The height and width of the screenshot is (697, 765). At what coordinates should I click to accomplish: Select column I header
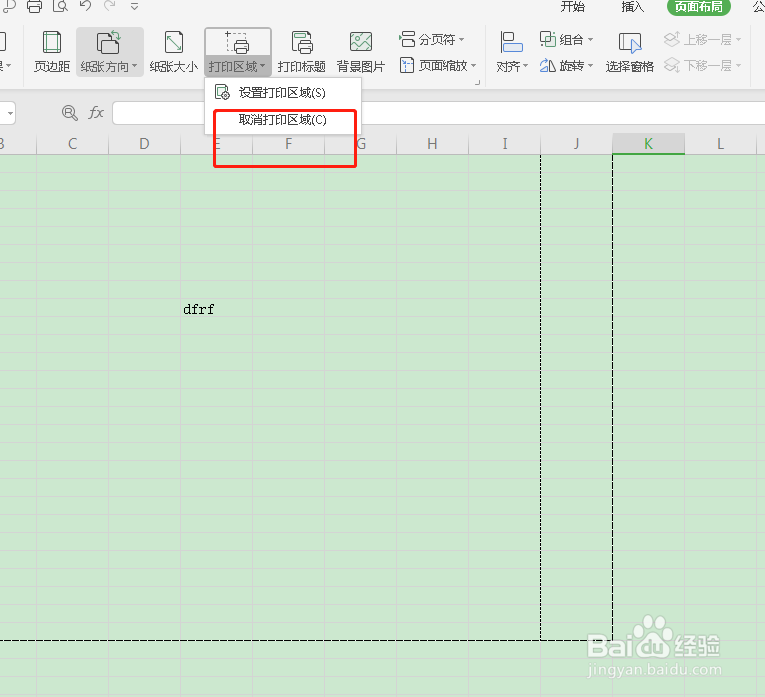click(x=504, y=144)
